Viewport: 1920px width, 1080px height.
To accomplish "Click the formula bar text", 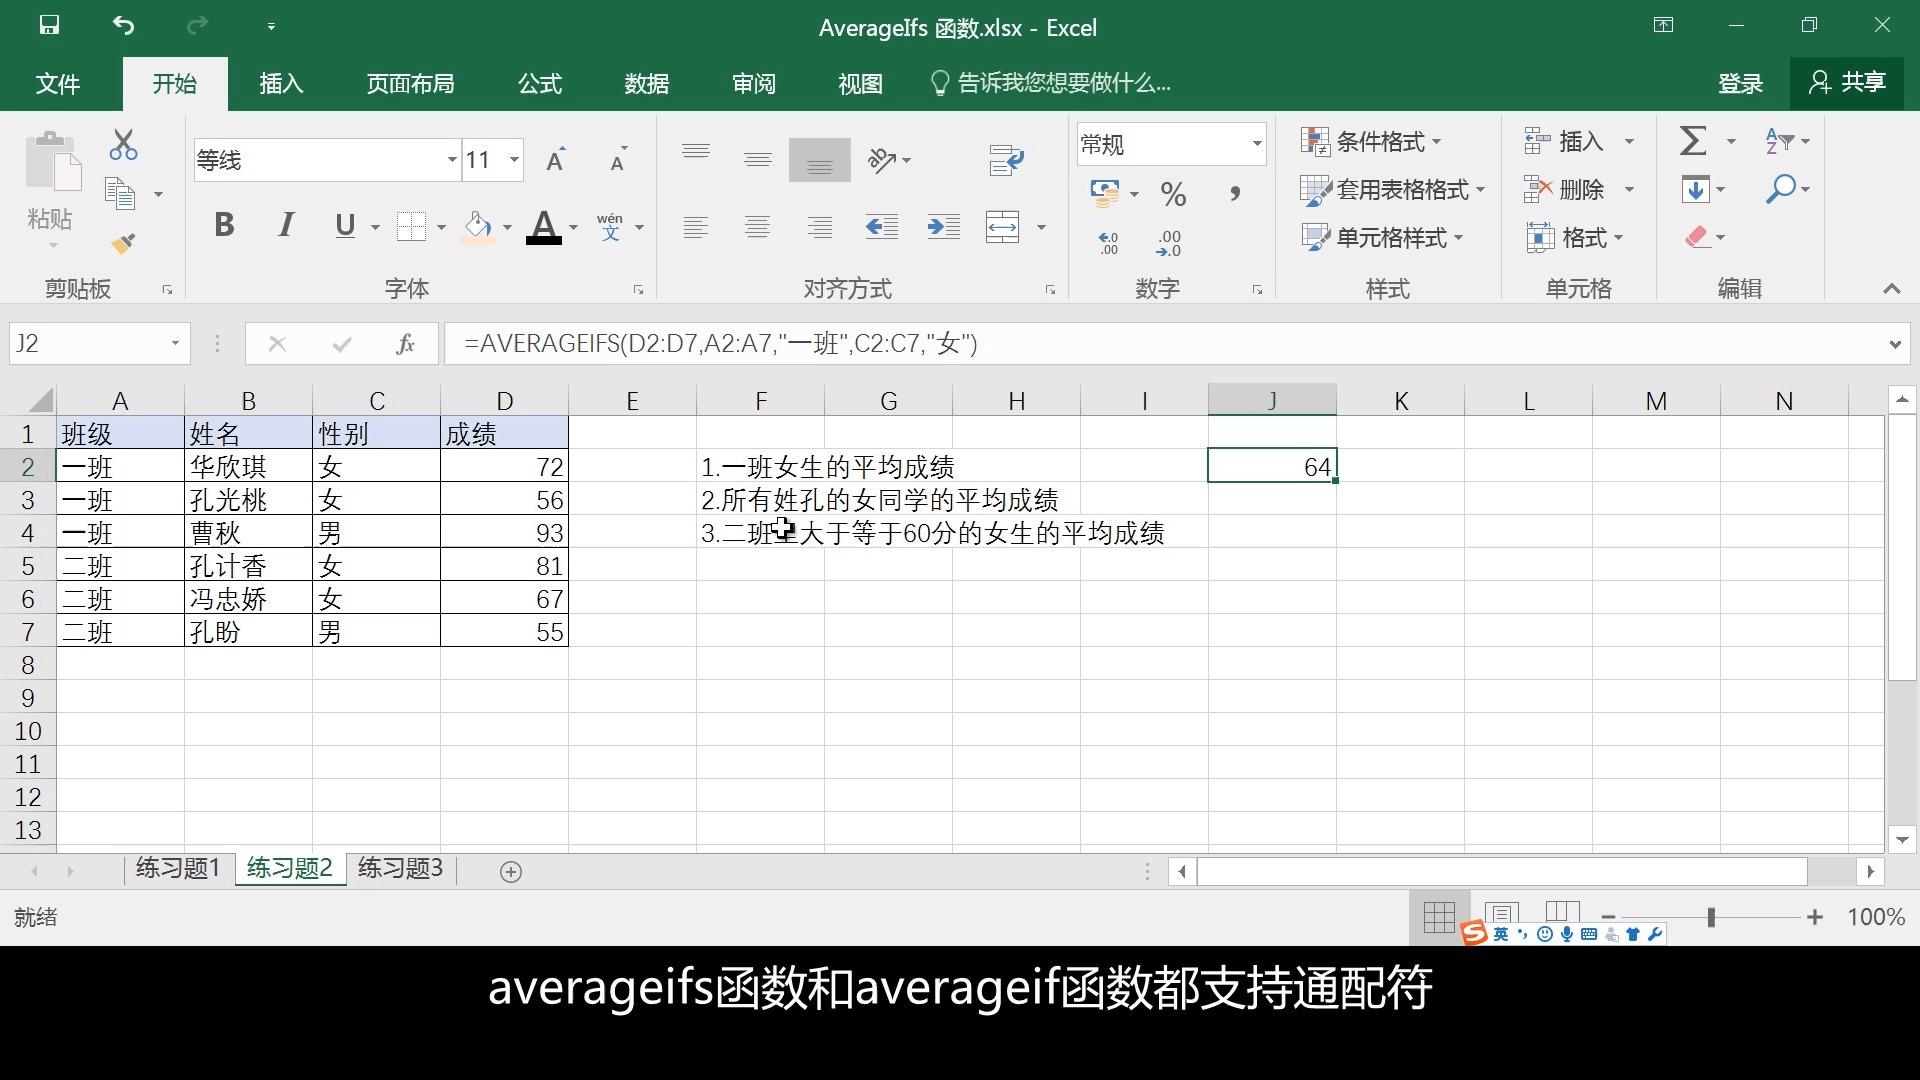I will [721, 344].
